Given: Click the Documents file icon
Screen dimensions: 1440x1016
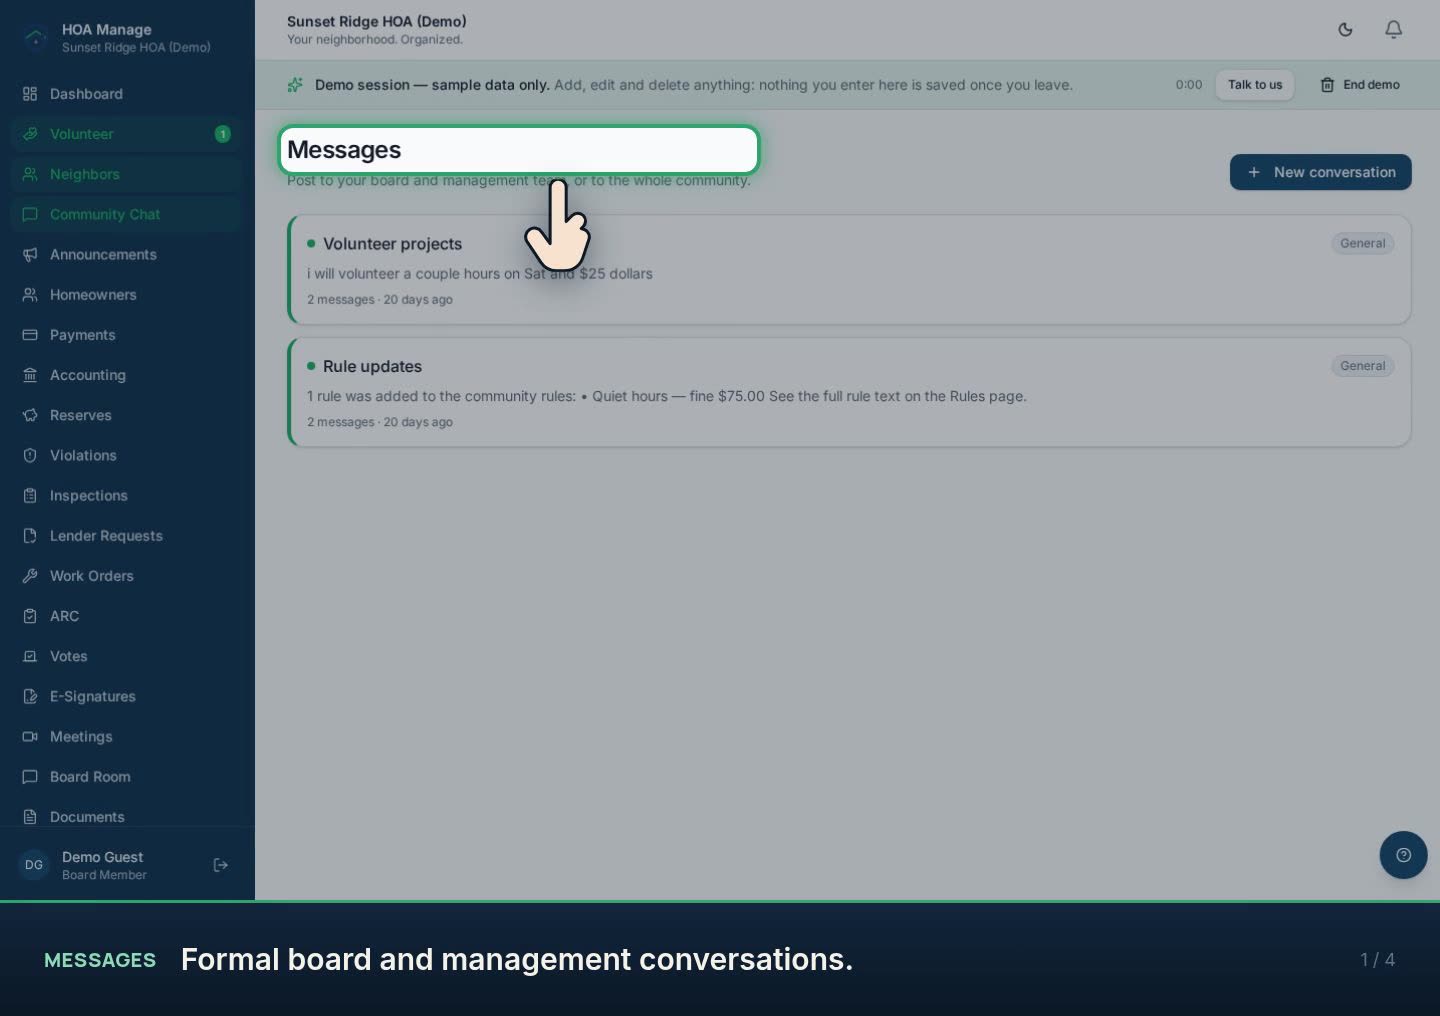Looking at the screenshot, I should coord(30,817).
